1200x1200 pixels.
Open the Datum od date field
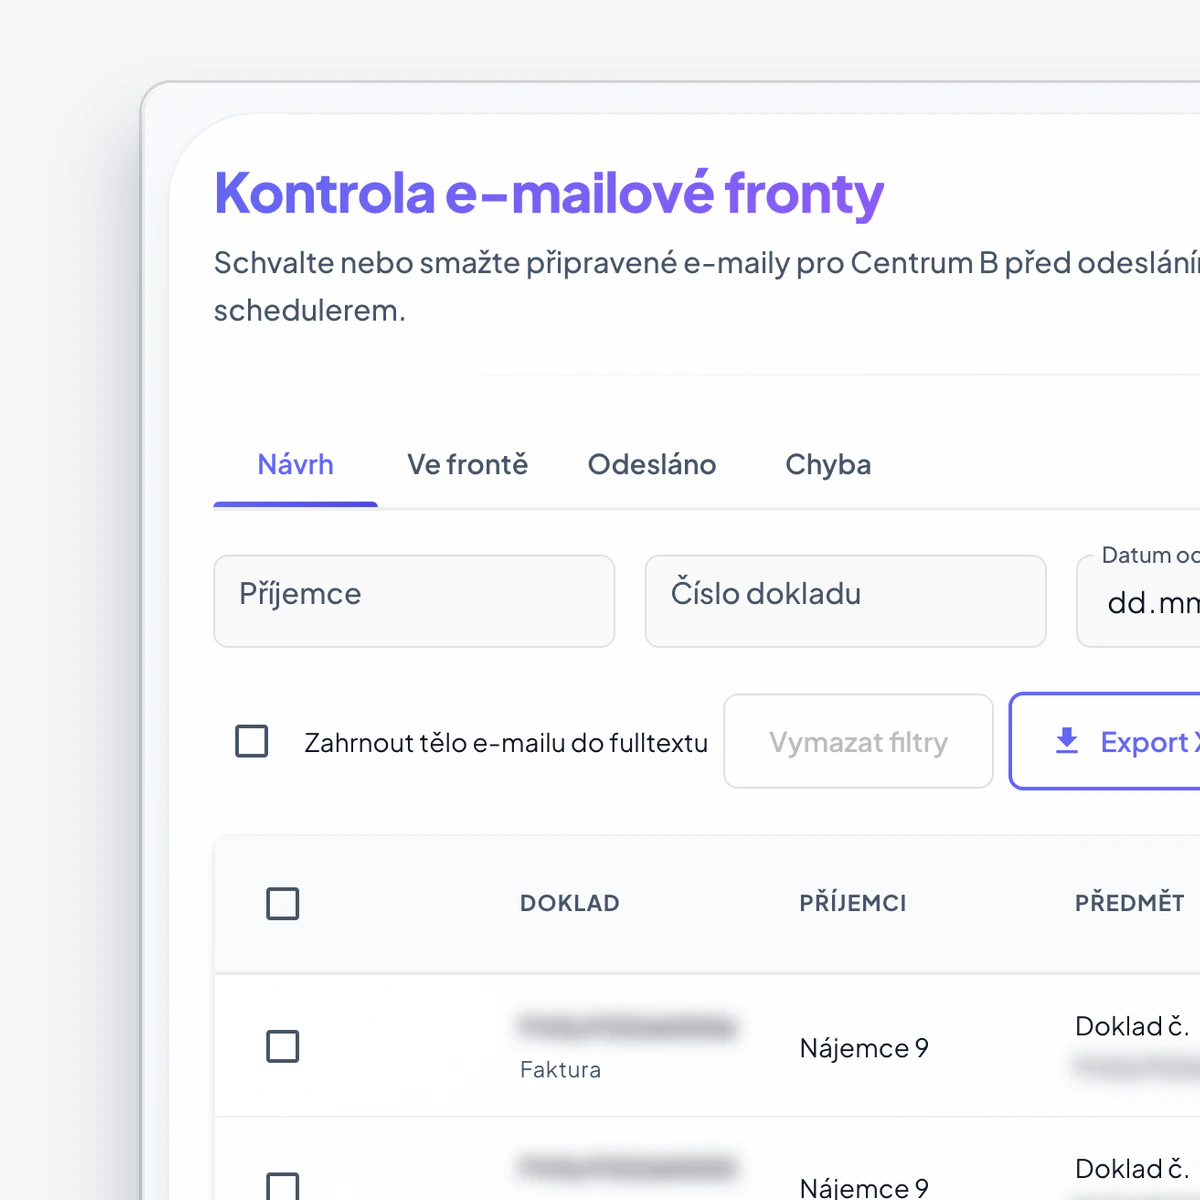pos(1138,601)
